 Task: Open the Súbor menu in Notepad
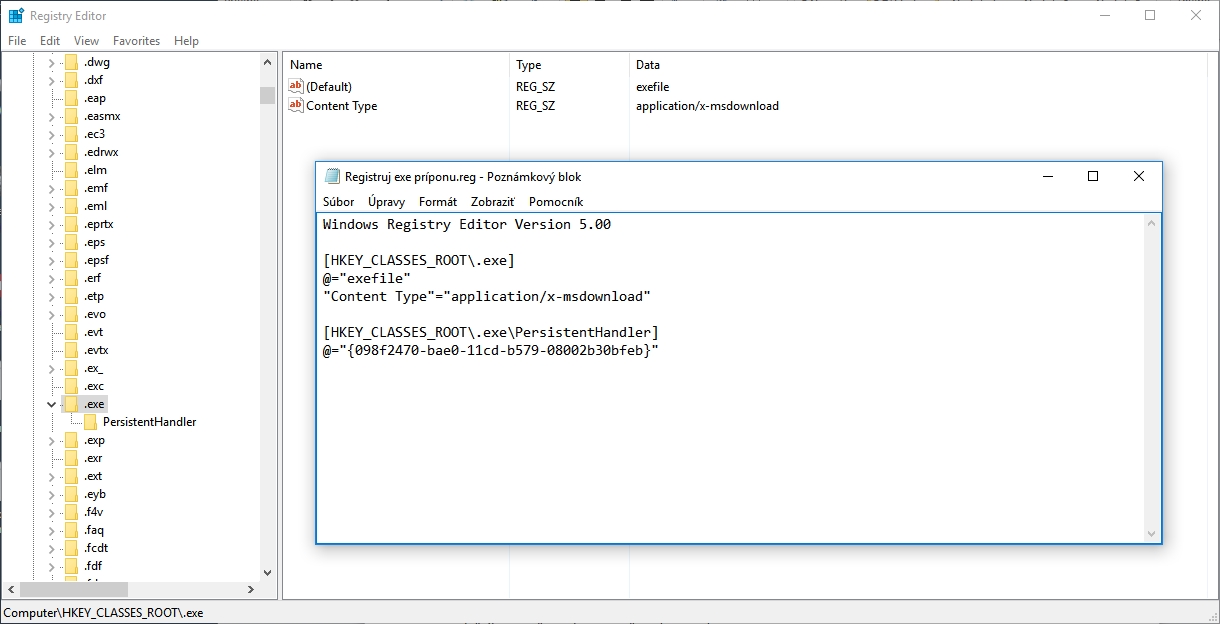(x=338, y=202)
